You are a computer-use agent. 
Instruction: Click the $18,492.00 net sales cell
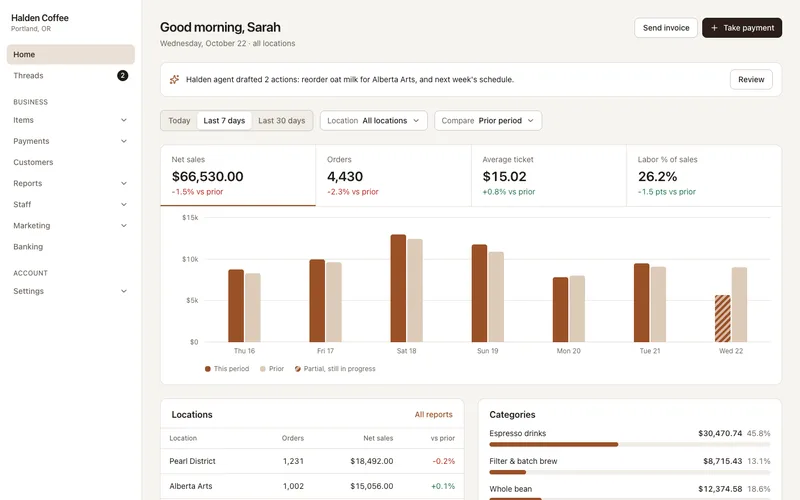pos(371,461)
